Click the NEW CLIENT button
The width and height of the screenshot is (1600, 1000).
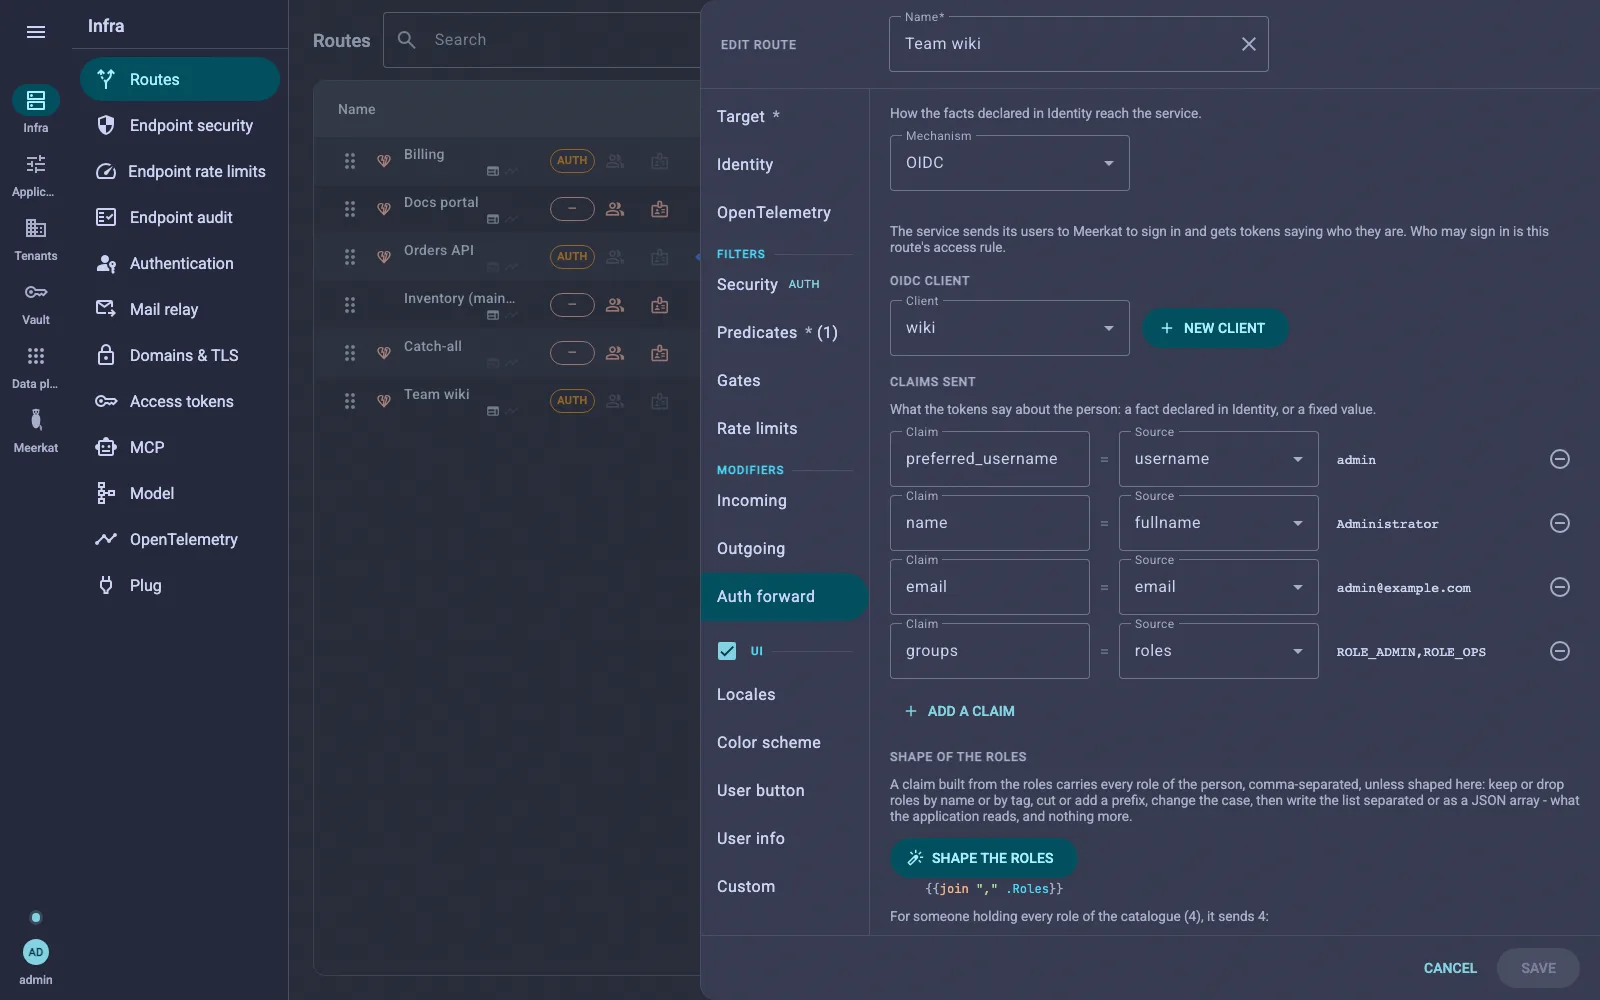[1215, 328]
